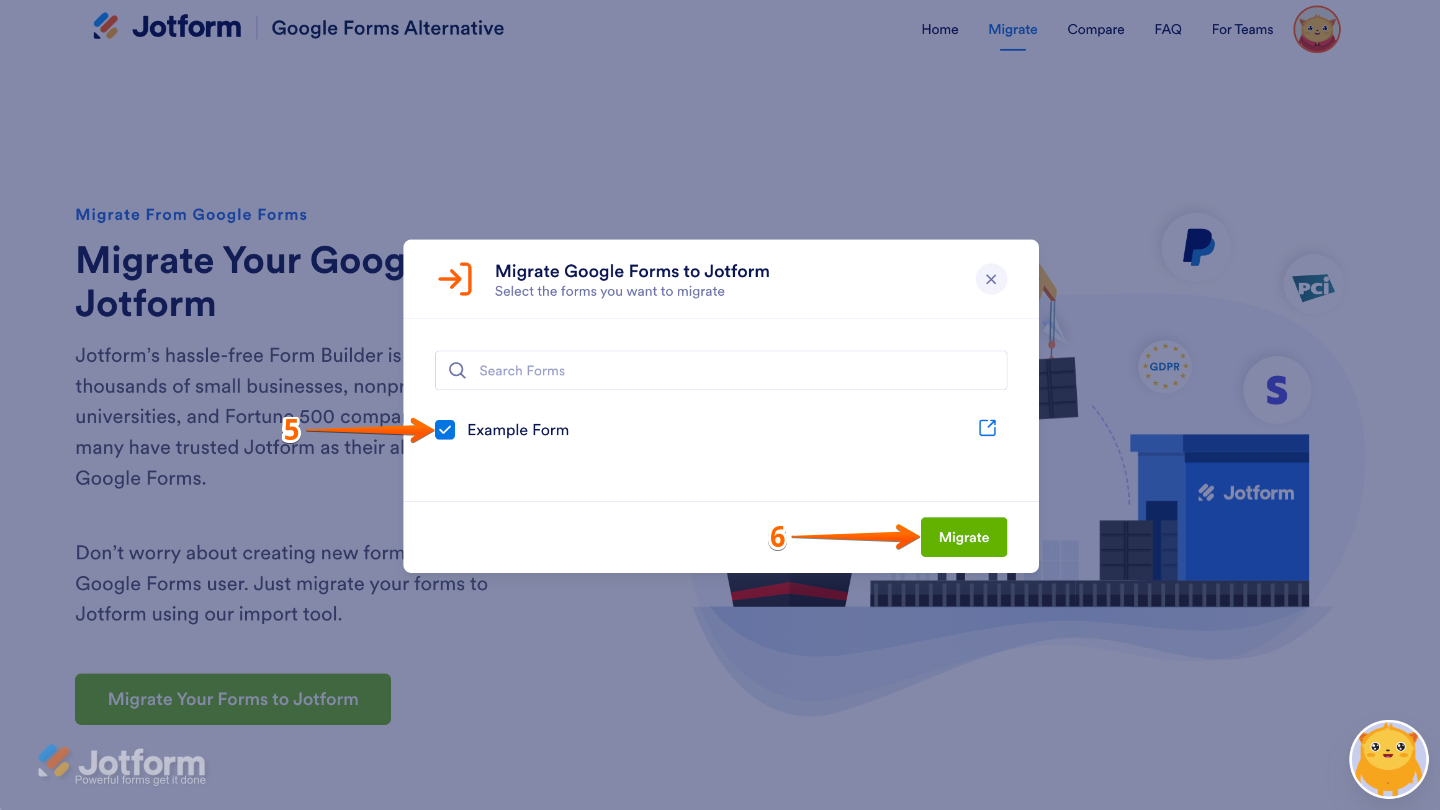Open the Podo mascot chat helper
The image size is (1440, 810).
1389,758
